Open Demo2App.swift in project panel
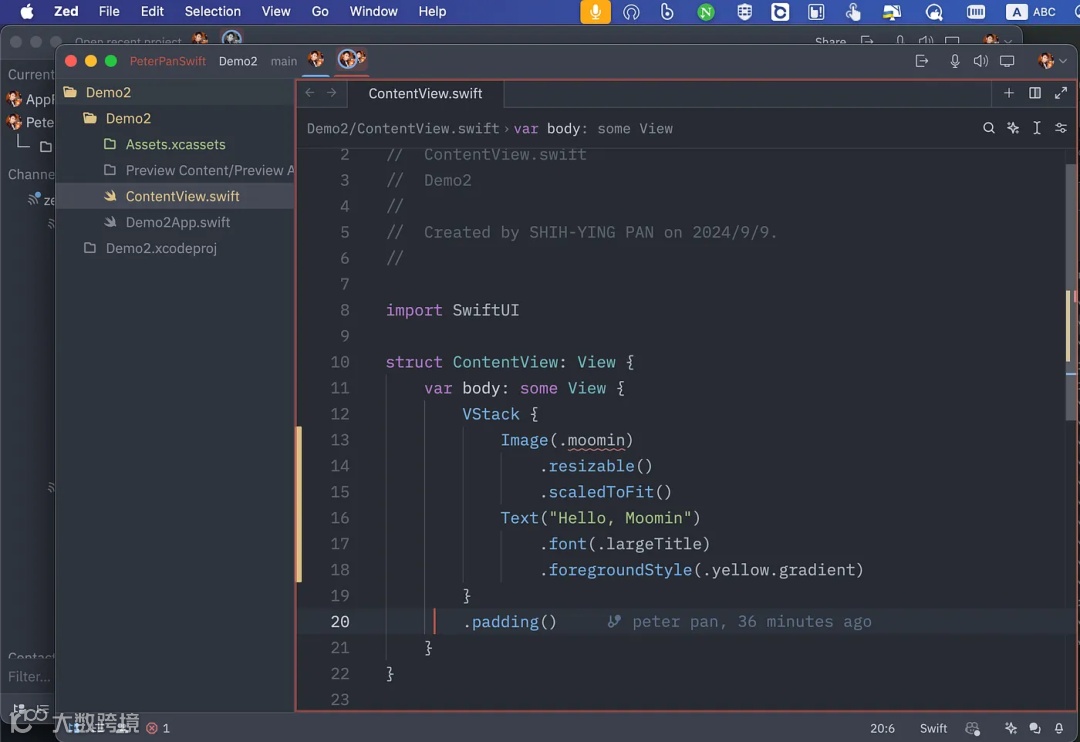This screenshot has width=1080, height=742. point(177,222)
